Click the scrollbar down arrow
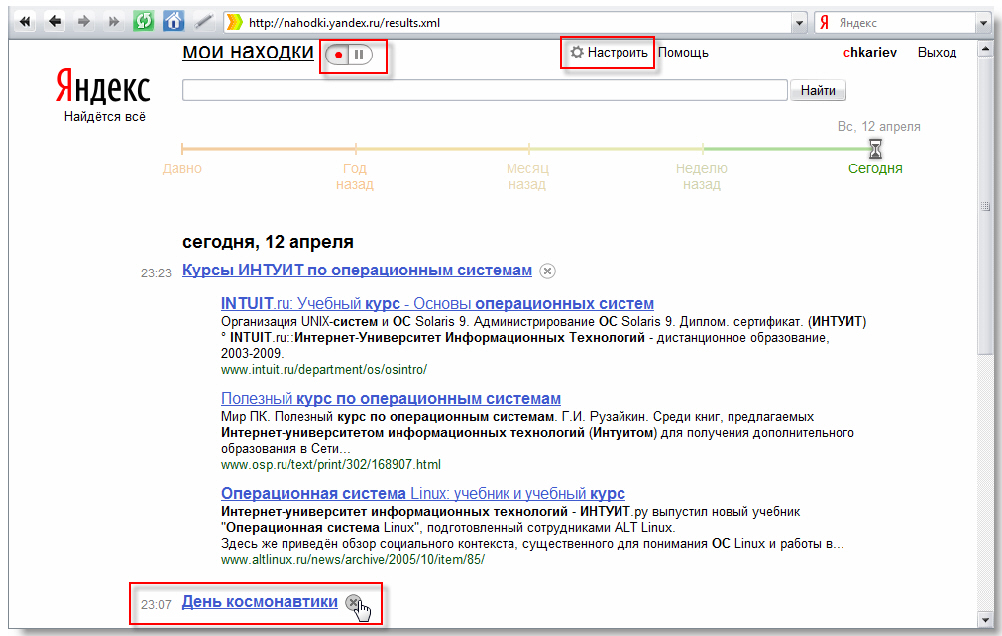This screenshot has width=1002, height=636. 985,620
